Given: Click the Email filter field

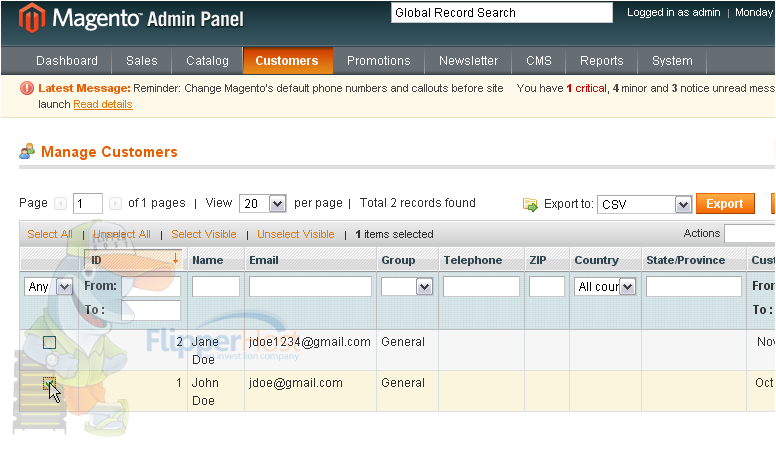Looking at the screenshot, I should click(x=310, y=287).
